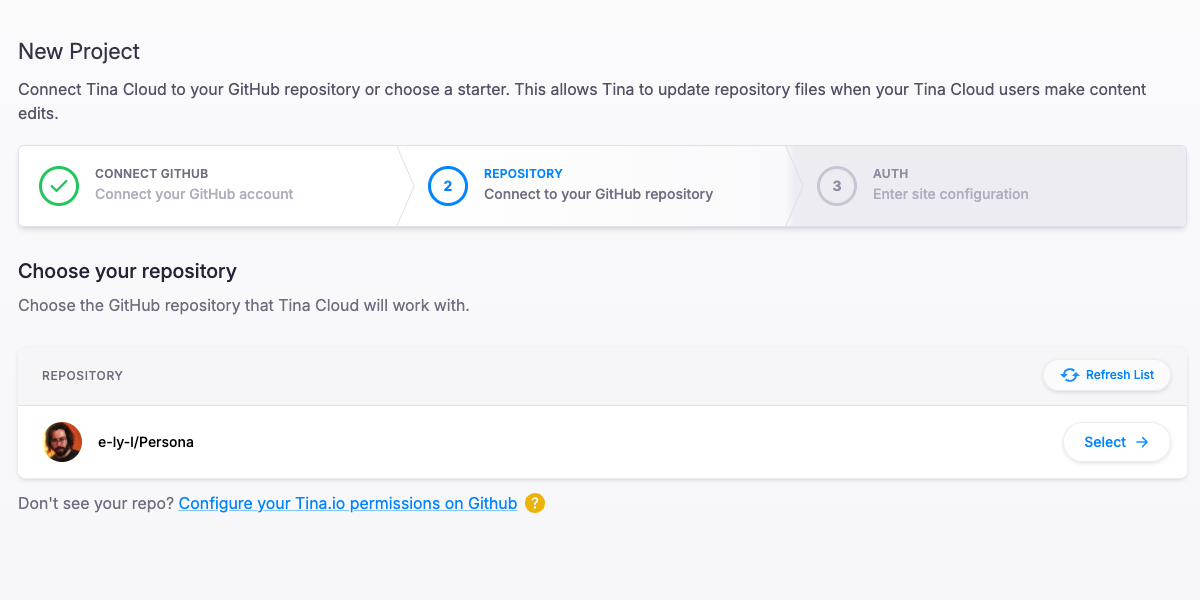Open the yellow question mark help icon
Viewport: 1200px width, 600px height.
(535, 503)
